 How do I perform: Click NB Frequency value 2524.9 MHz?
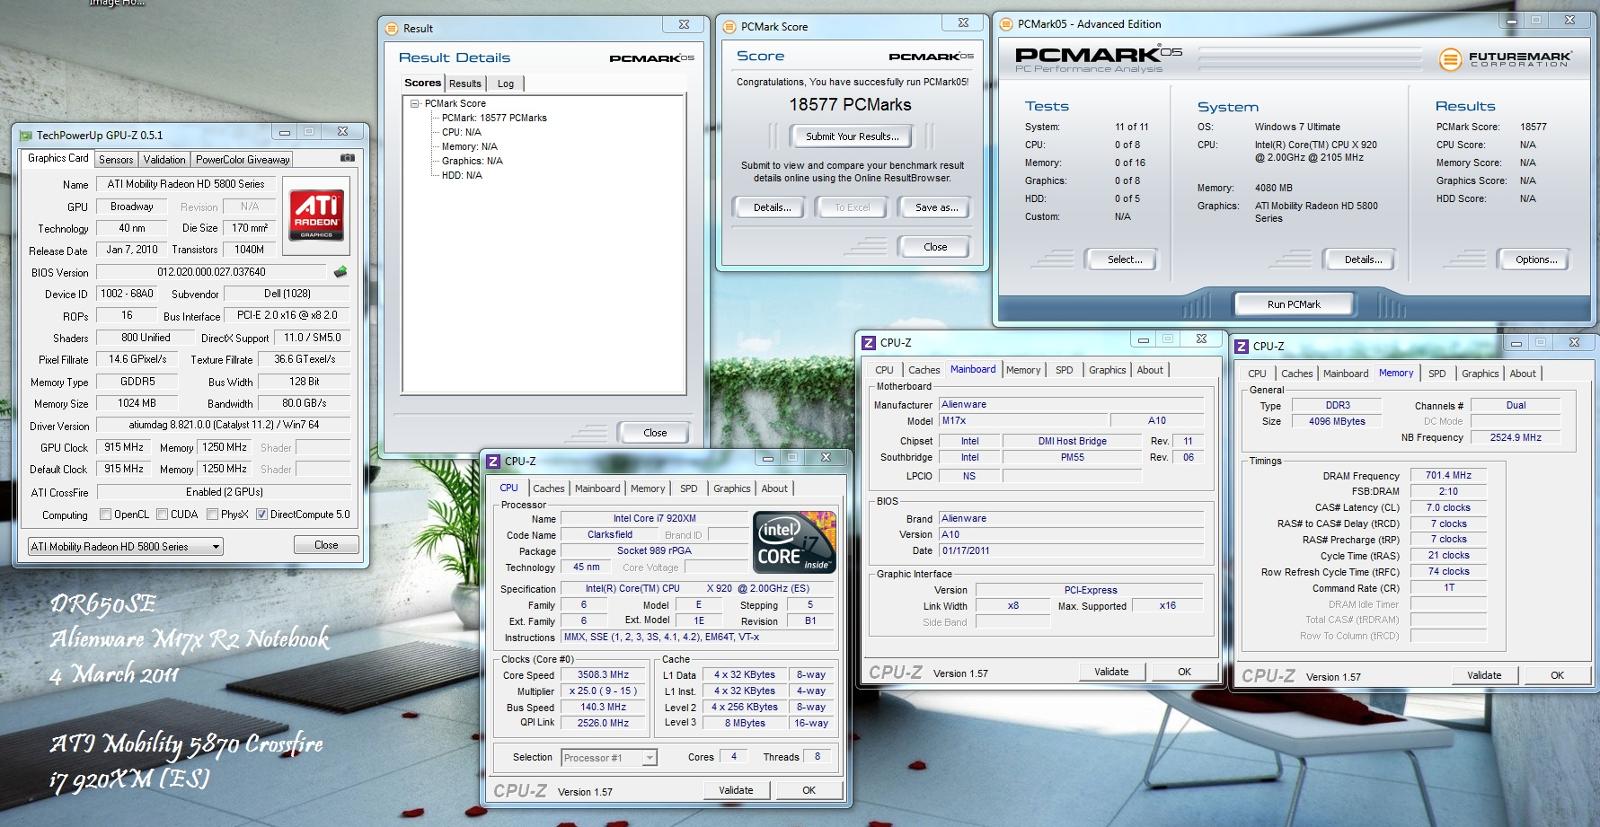pos(1516,438)
